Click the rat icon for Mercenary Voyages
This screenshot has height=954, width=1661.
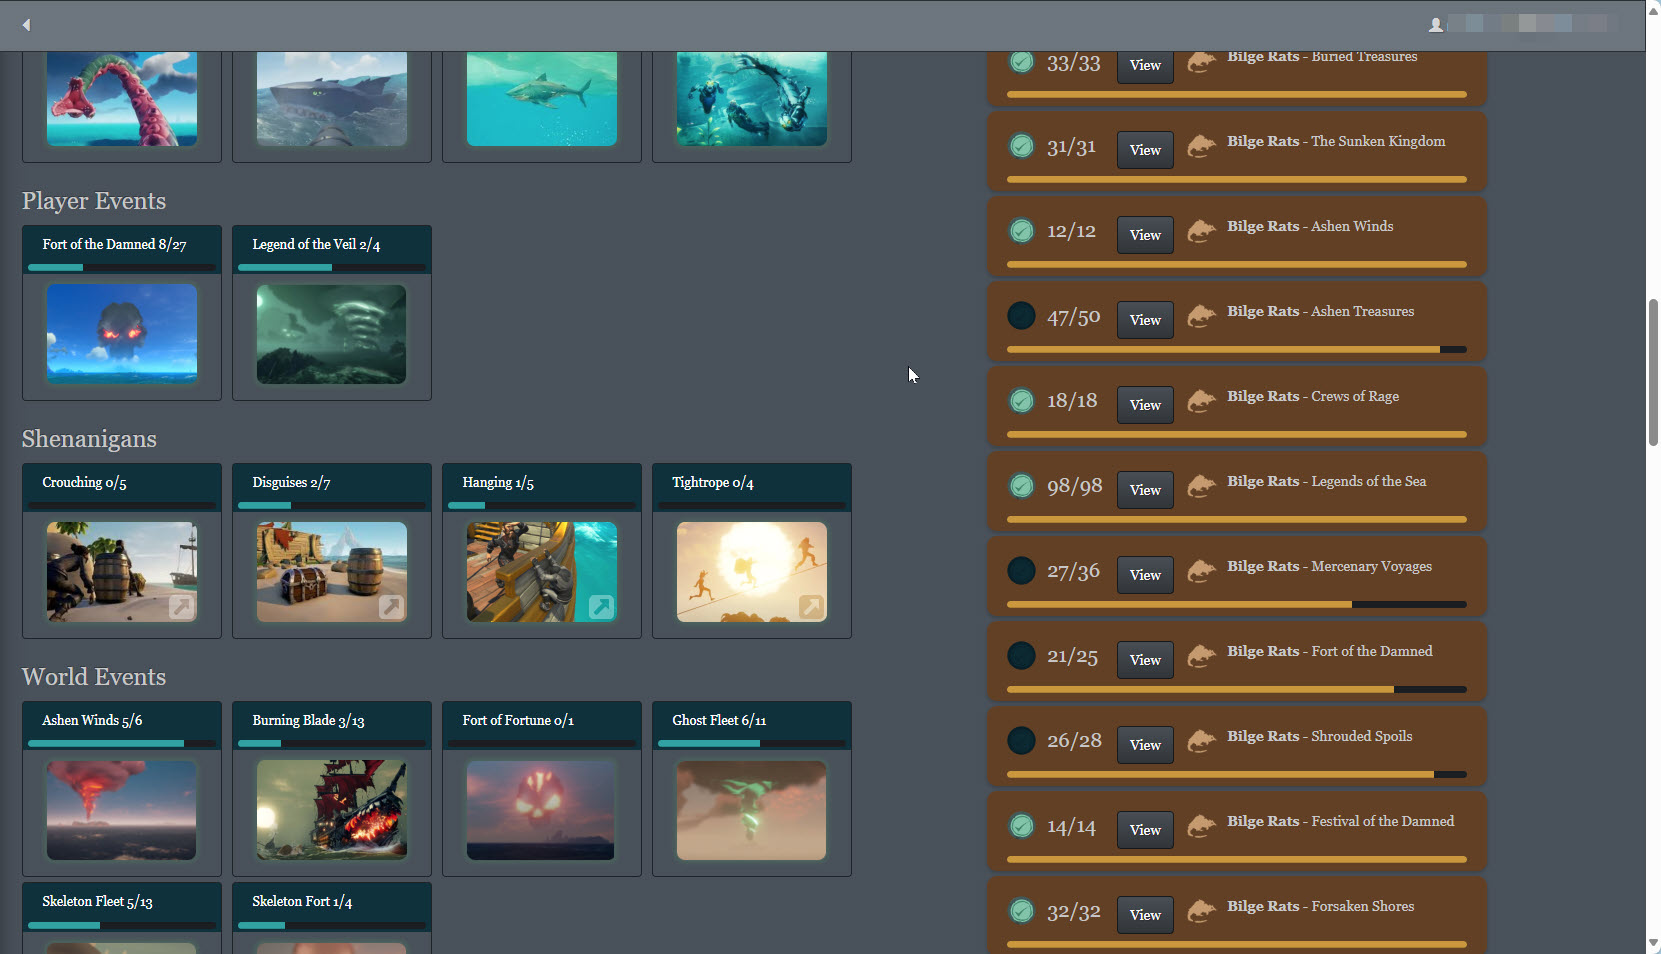[1201, 572]
